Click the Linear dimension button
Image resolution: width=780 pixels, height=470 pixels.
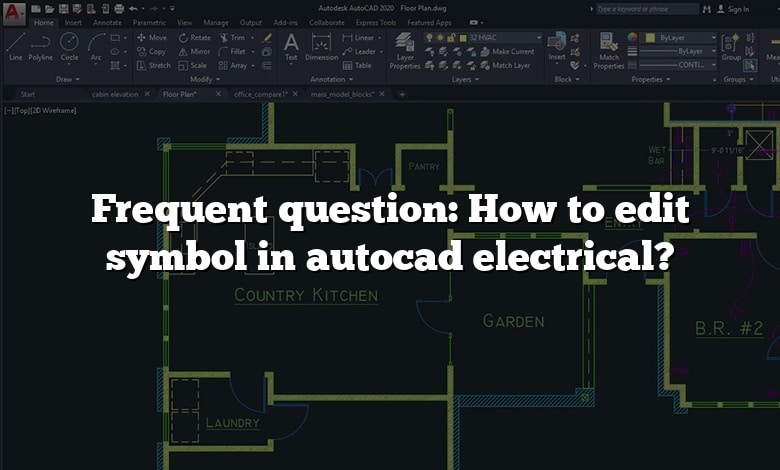359,37
